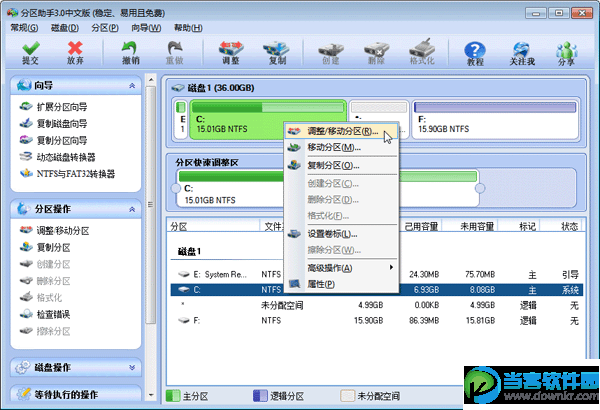
Task: Click the 调整 (resize) toolbar icon
Action: pyautogui.click(x=231, y=52)
